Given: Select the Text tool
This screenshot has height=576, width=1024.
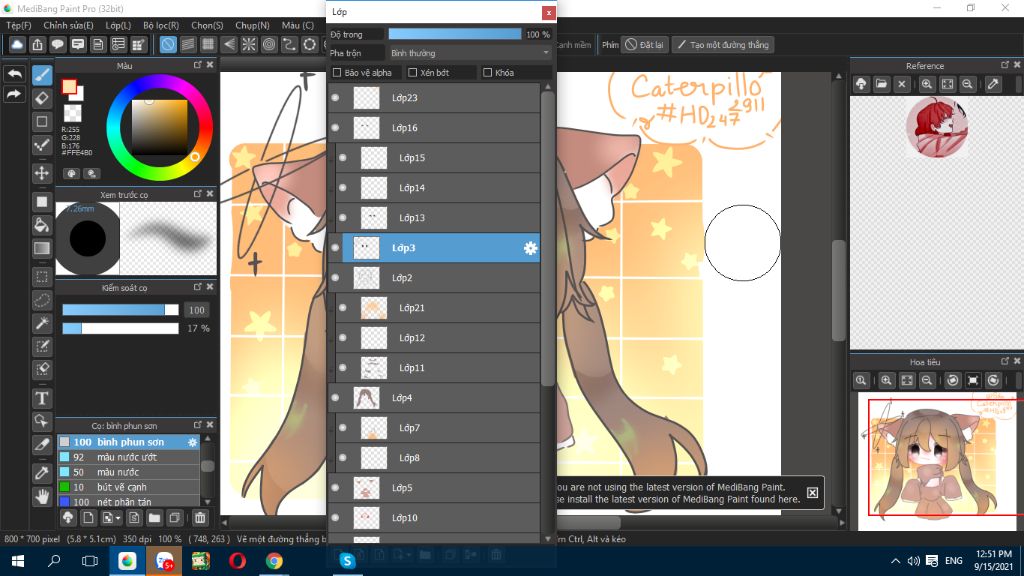Looking at the screenshot, I should click(x=42, y=398).
